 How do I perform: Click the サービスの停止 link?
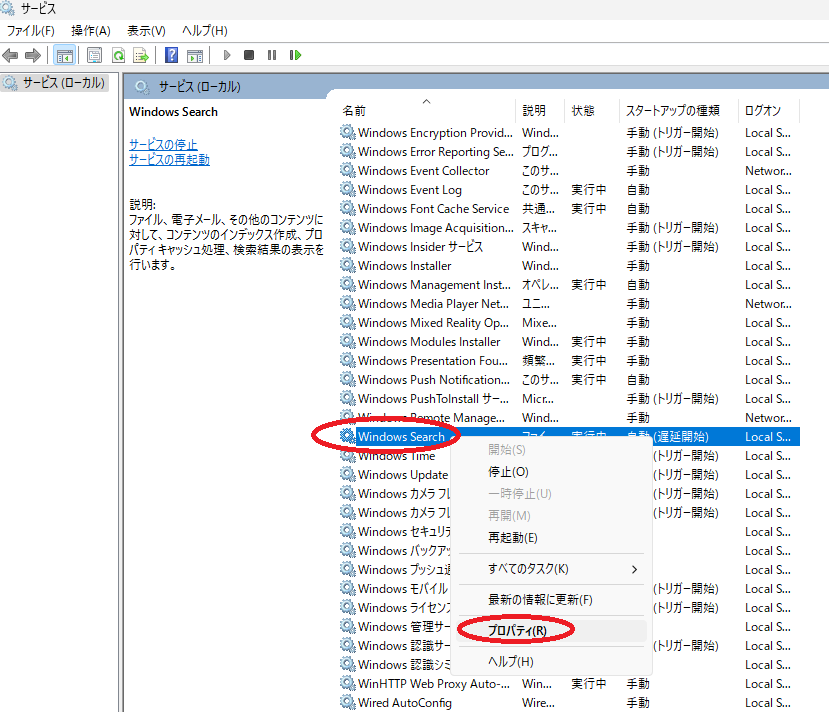(163, 144)
